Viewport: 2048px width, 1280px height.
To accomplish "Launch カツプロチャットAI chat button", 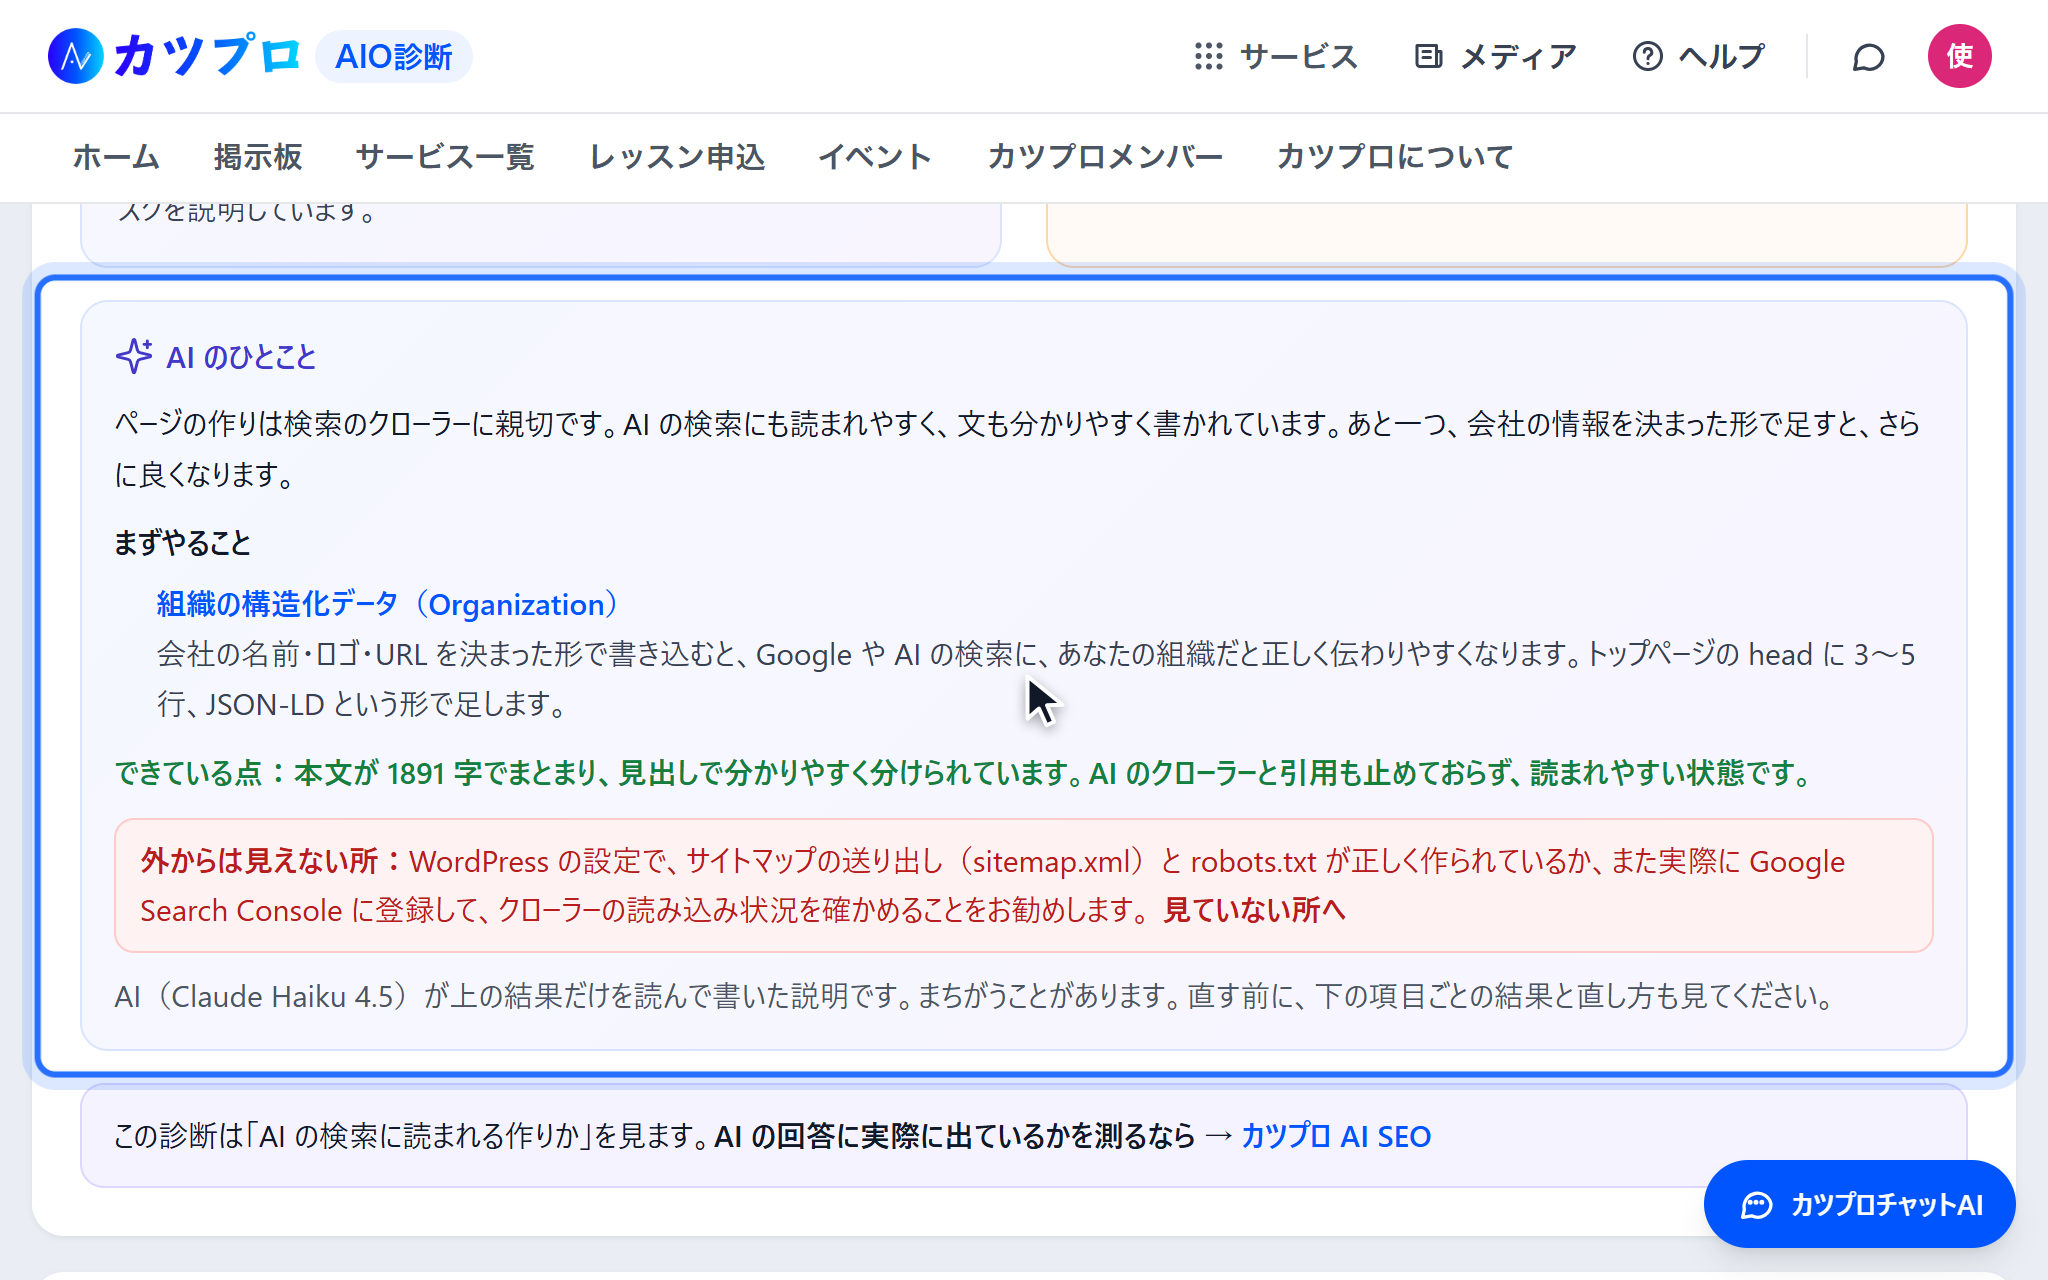I will pos(1859,1204).
